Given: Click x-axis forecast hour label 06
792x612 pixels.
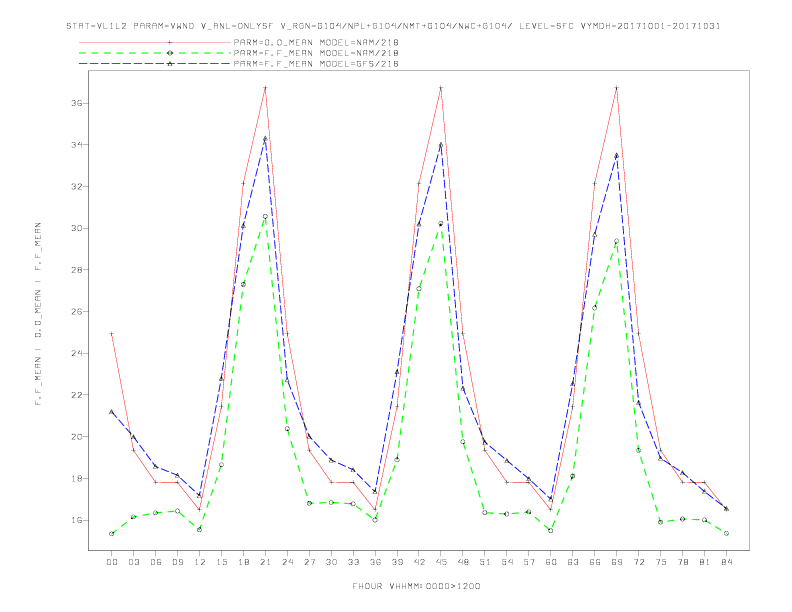Looking at the screenshot, I should pyautogui.click(x=156, y=562).
